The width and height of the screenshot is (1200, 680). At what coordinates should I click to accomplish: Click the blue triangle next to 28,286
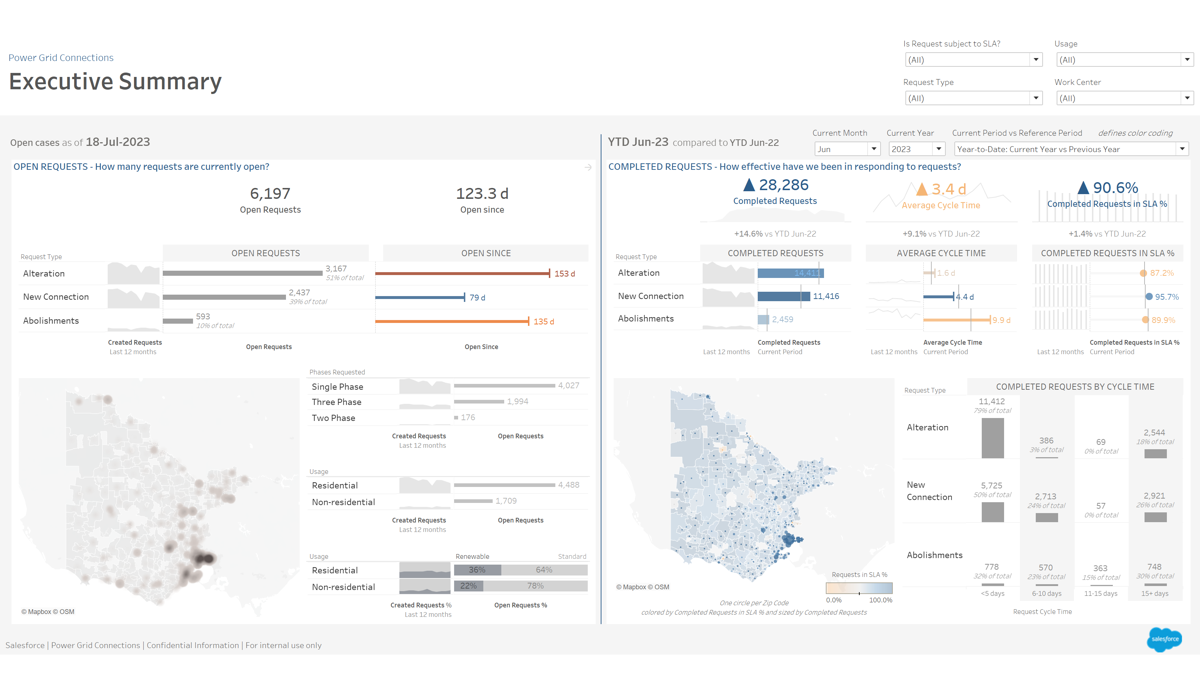coord(749,185)
